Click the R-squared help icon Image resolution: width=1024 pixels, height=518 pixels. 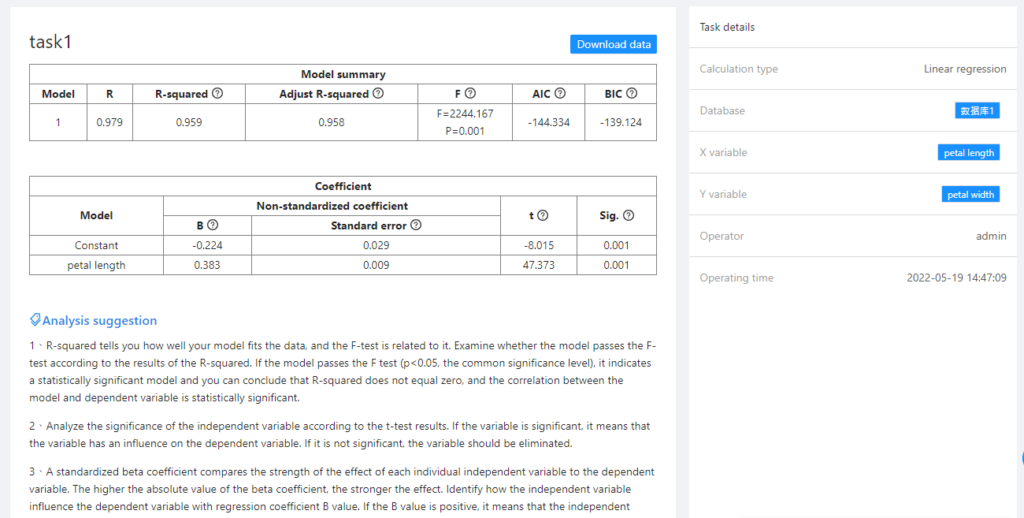click(217, 94)
